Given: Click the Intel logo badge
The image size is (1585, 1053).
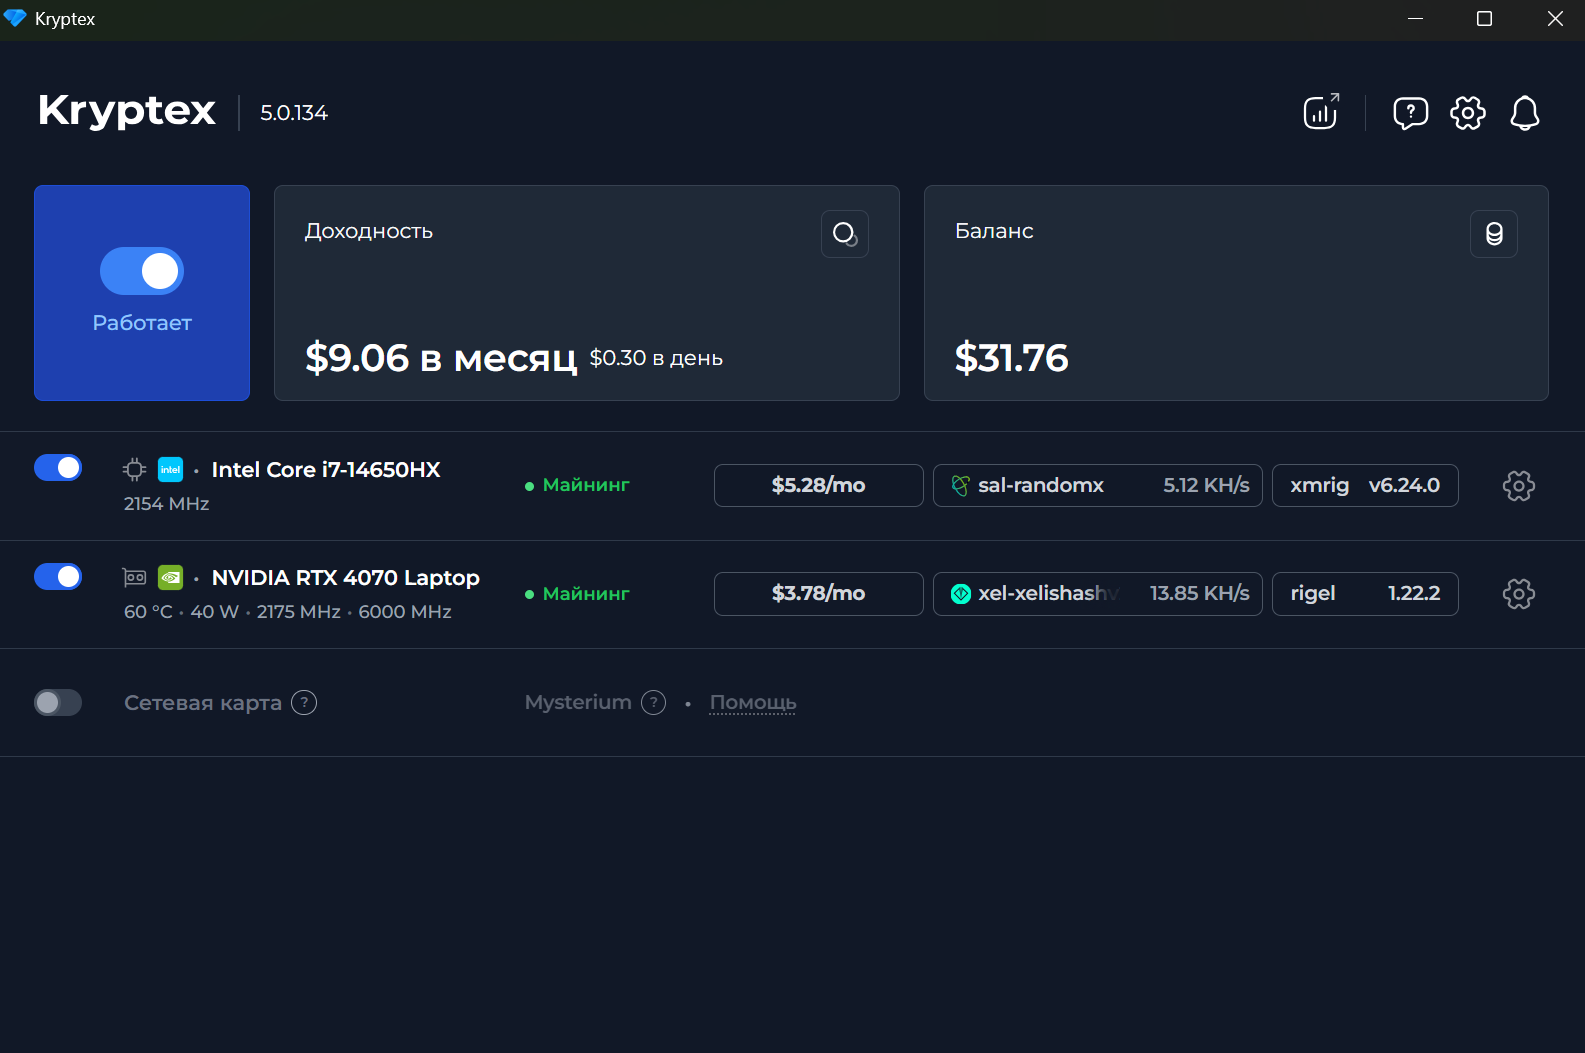Looking at the screenshot, I should coord(171,469).
